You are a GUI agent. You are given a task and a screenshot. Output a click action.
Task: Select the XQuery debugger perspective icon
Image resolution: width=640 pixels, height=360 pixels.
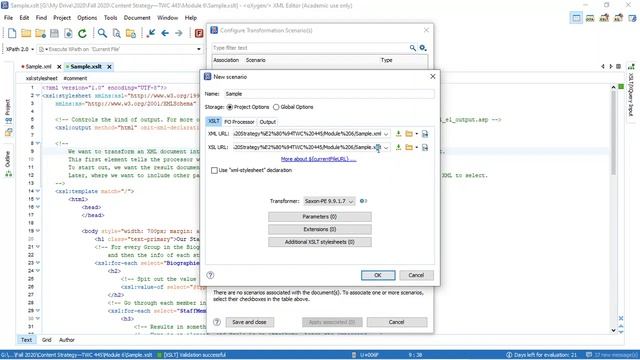pyautogui.click(x=618, y=18)
